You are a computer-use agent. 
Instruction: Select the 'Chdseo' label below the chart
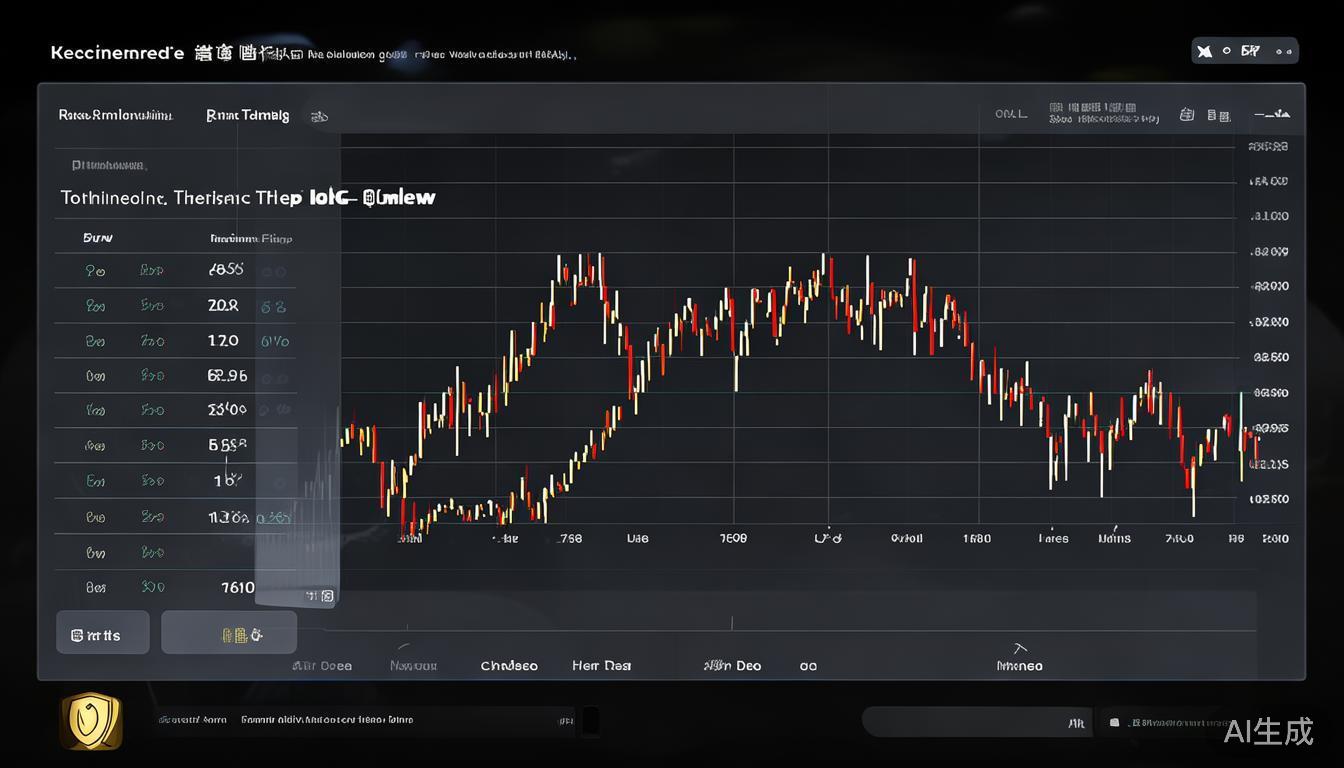[509, 665]
